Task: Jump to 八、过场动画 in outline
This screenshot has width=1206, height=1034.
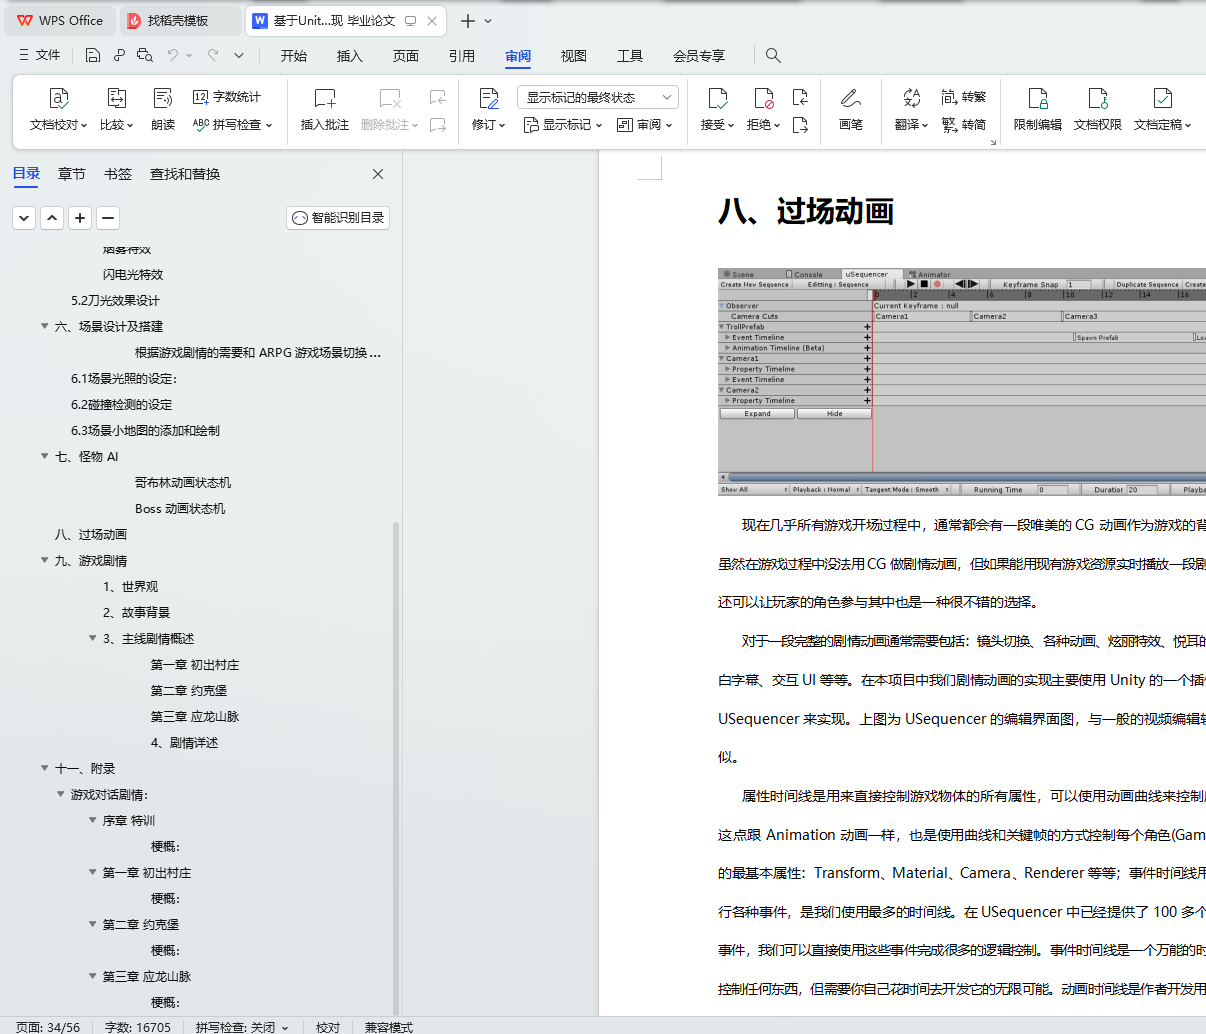Action: coord(91,534)
